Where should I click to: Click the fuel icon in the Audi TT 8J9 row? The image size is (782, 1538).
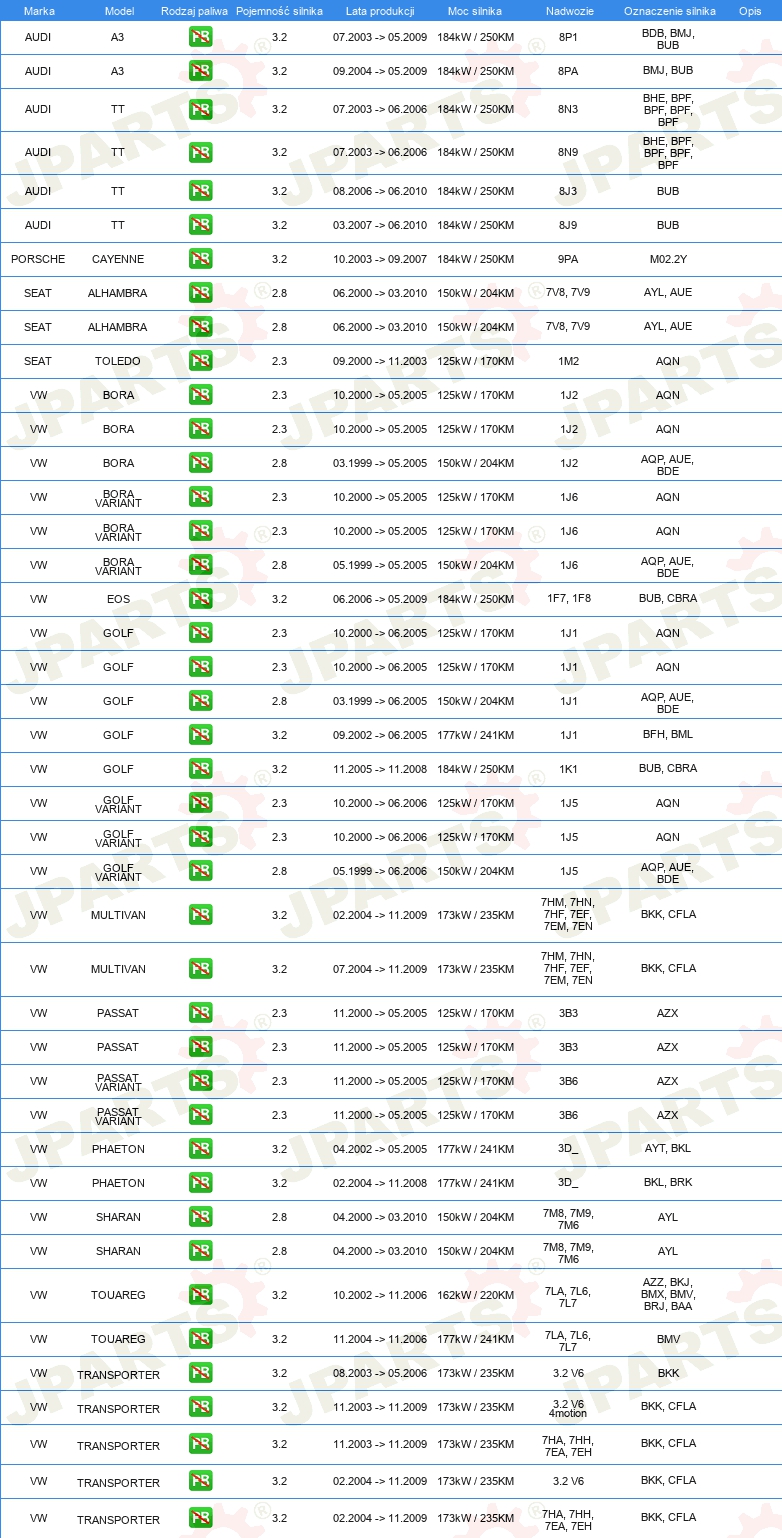pos(200,225)
